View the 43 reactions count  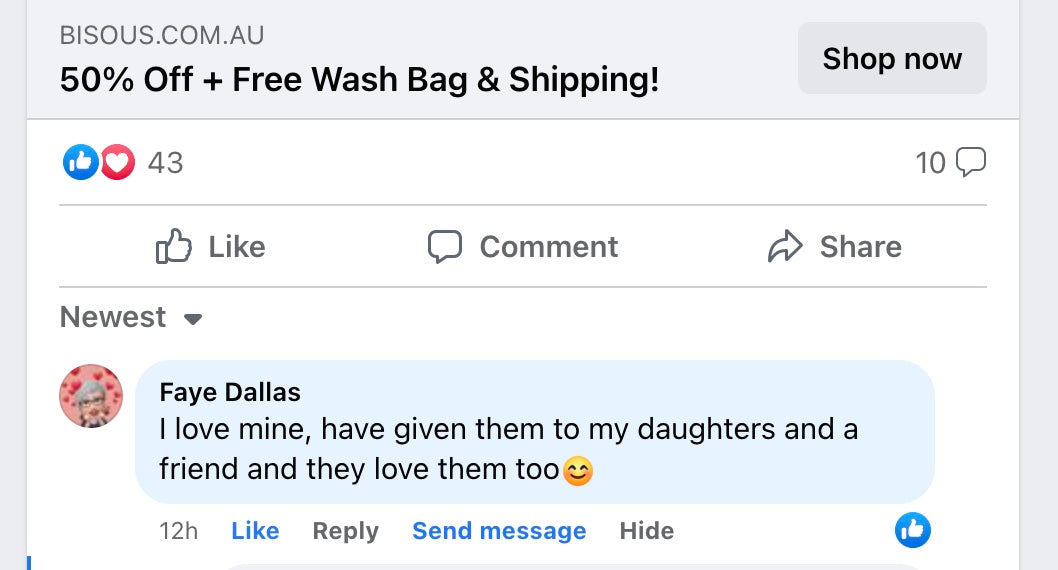click(x=165, y=163)
